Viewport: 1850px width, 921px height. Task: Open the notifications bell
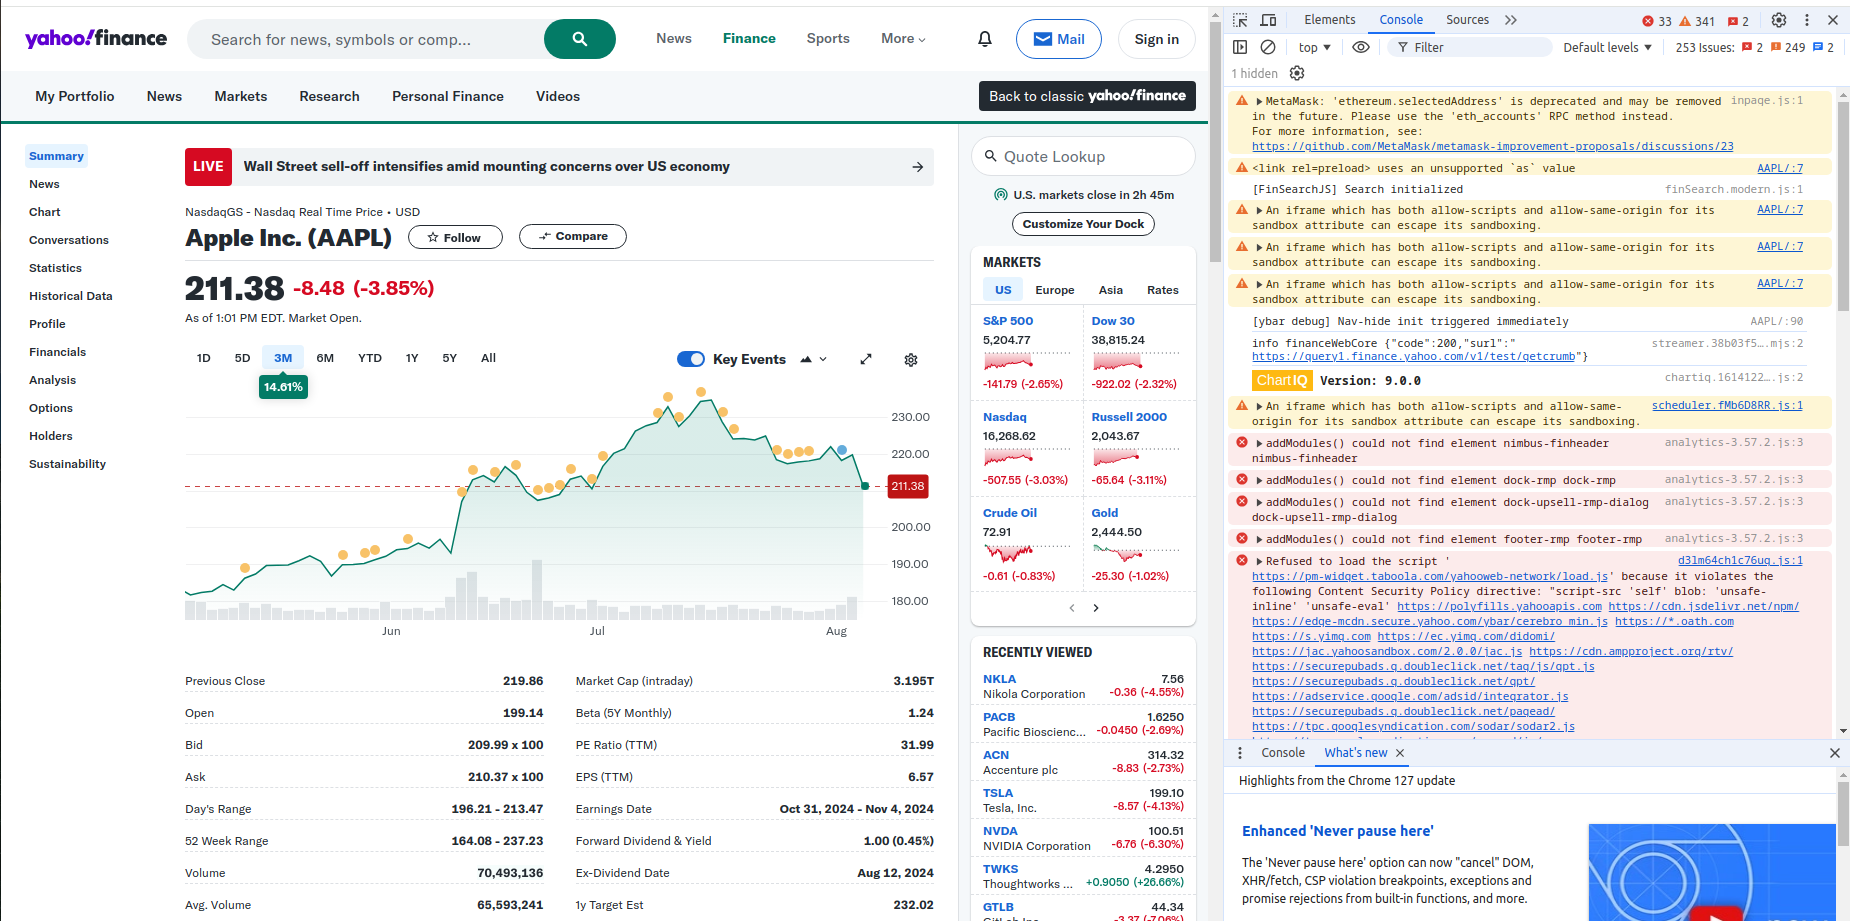point(985,39)
